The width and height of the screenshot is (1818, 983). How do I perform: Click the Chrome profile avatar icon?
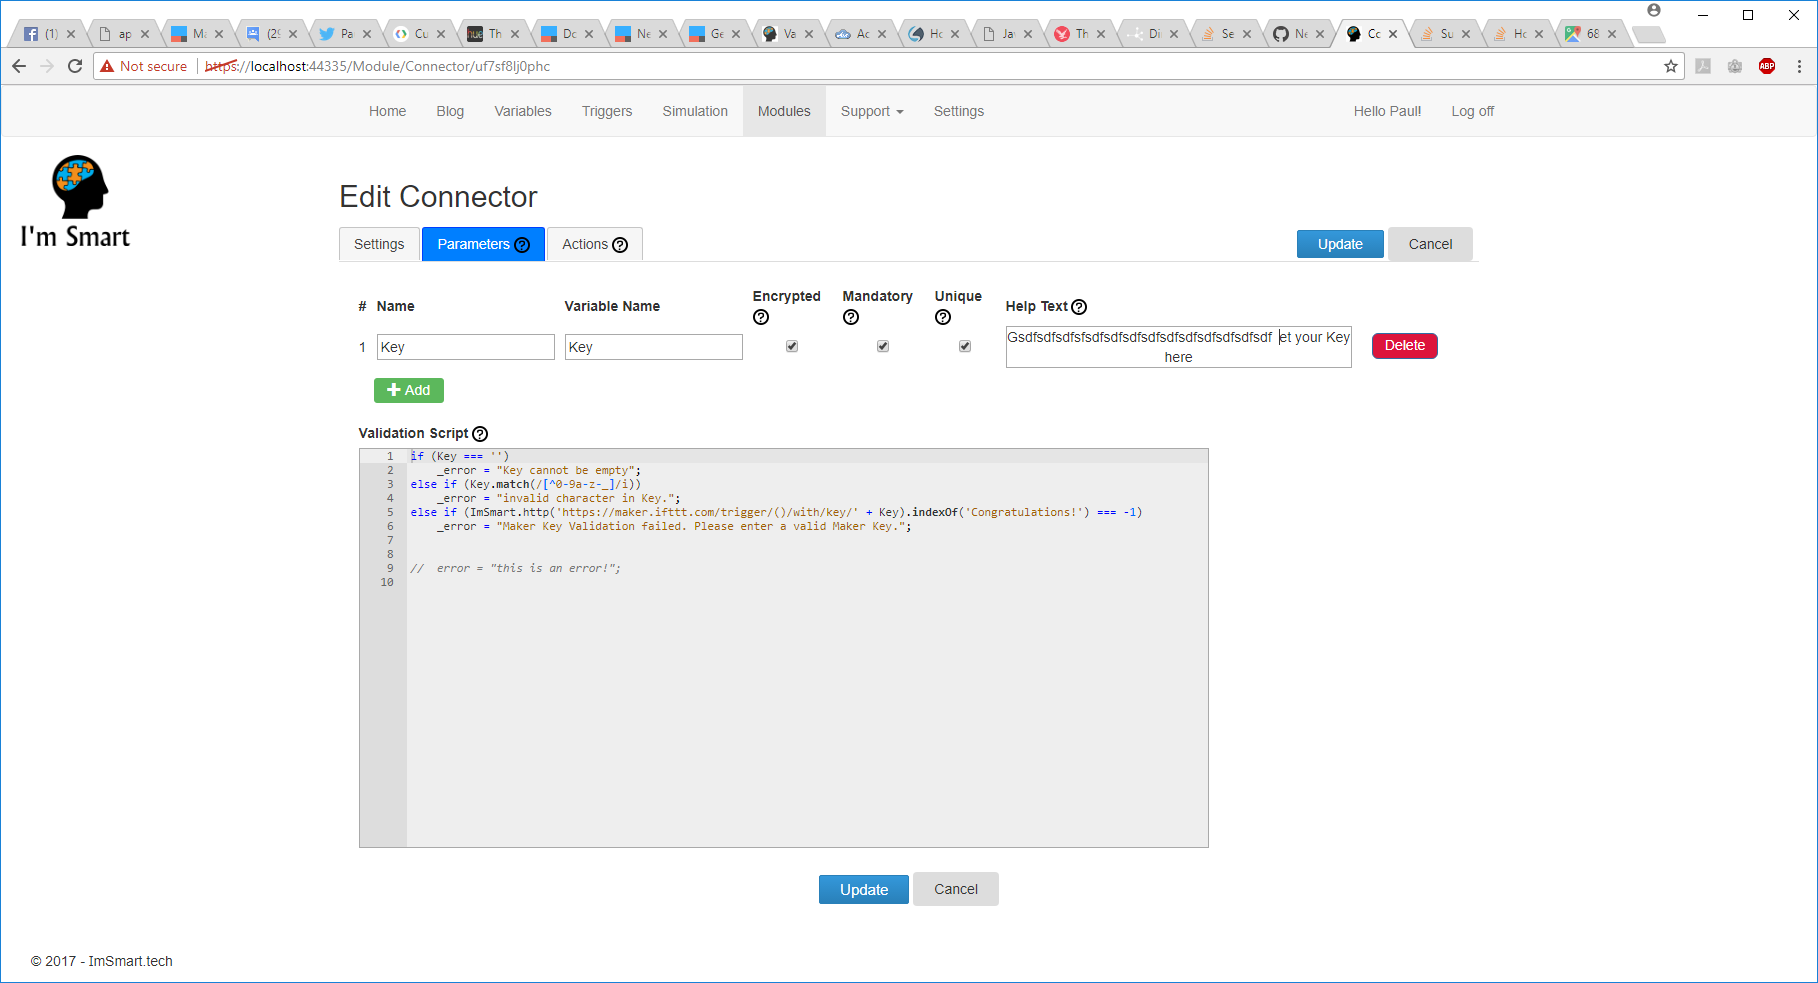point(1654,10)
